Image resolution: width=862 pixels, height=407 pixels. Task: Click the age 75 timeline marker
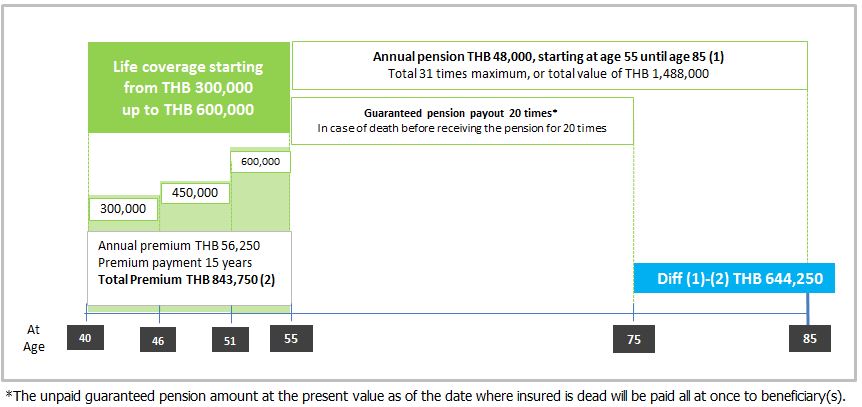pyautogui.click(x=633, y=340)
